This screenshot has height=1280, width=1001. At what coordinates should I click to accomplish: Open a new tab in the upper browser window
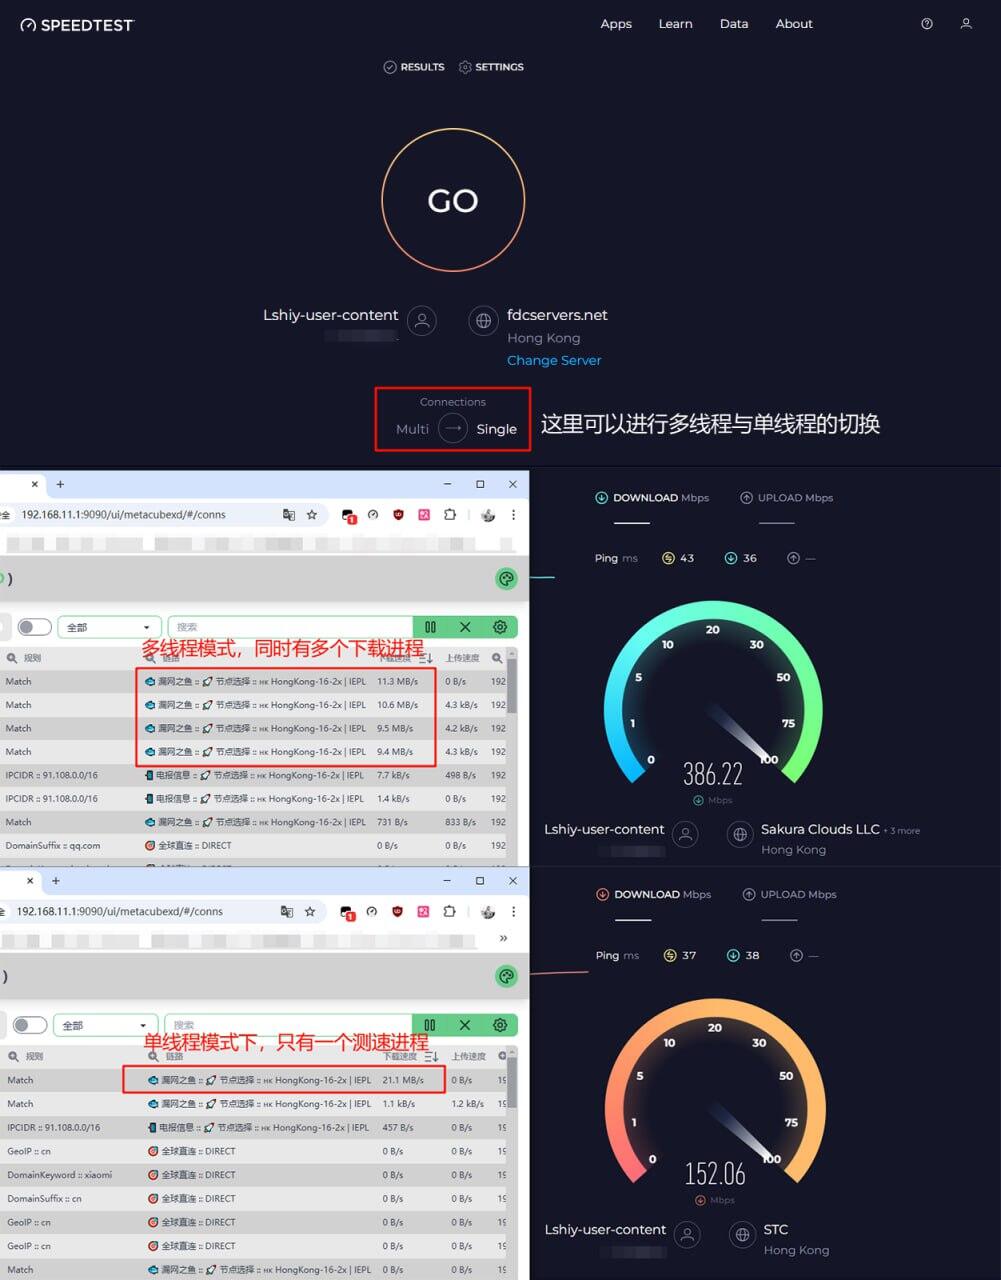pyautogui.click(x=60, y=484)
